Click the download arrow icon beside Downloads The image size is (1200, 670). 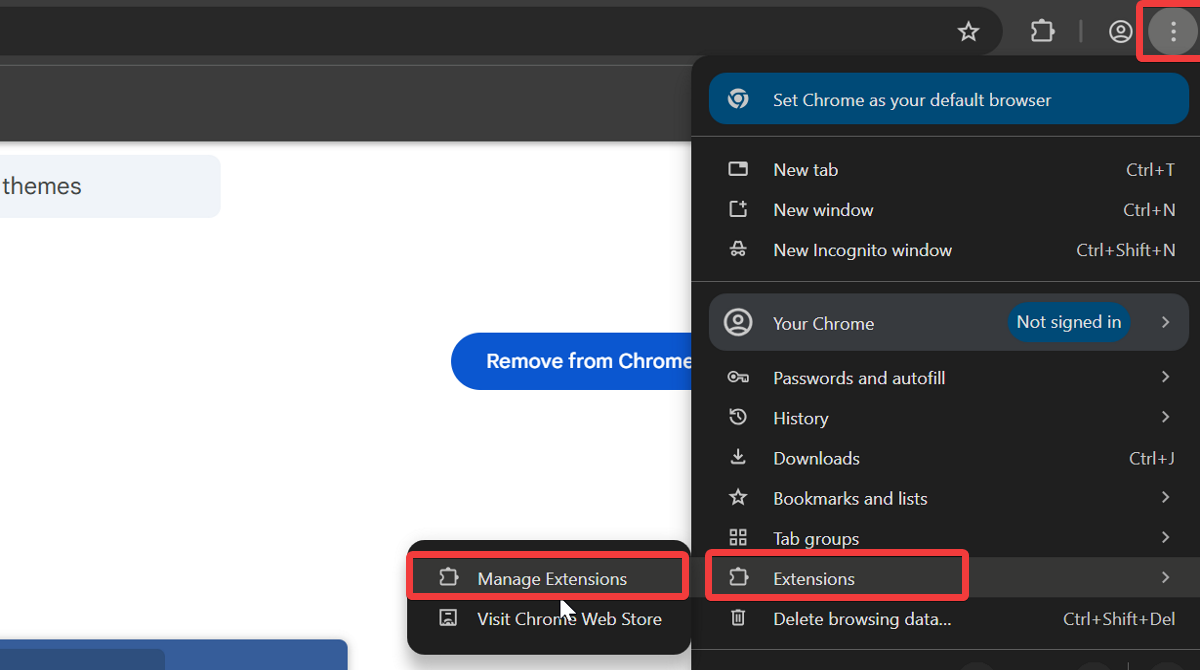tap(738, 457)
